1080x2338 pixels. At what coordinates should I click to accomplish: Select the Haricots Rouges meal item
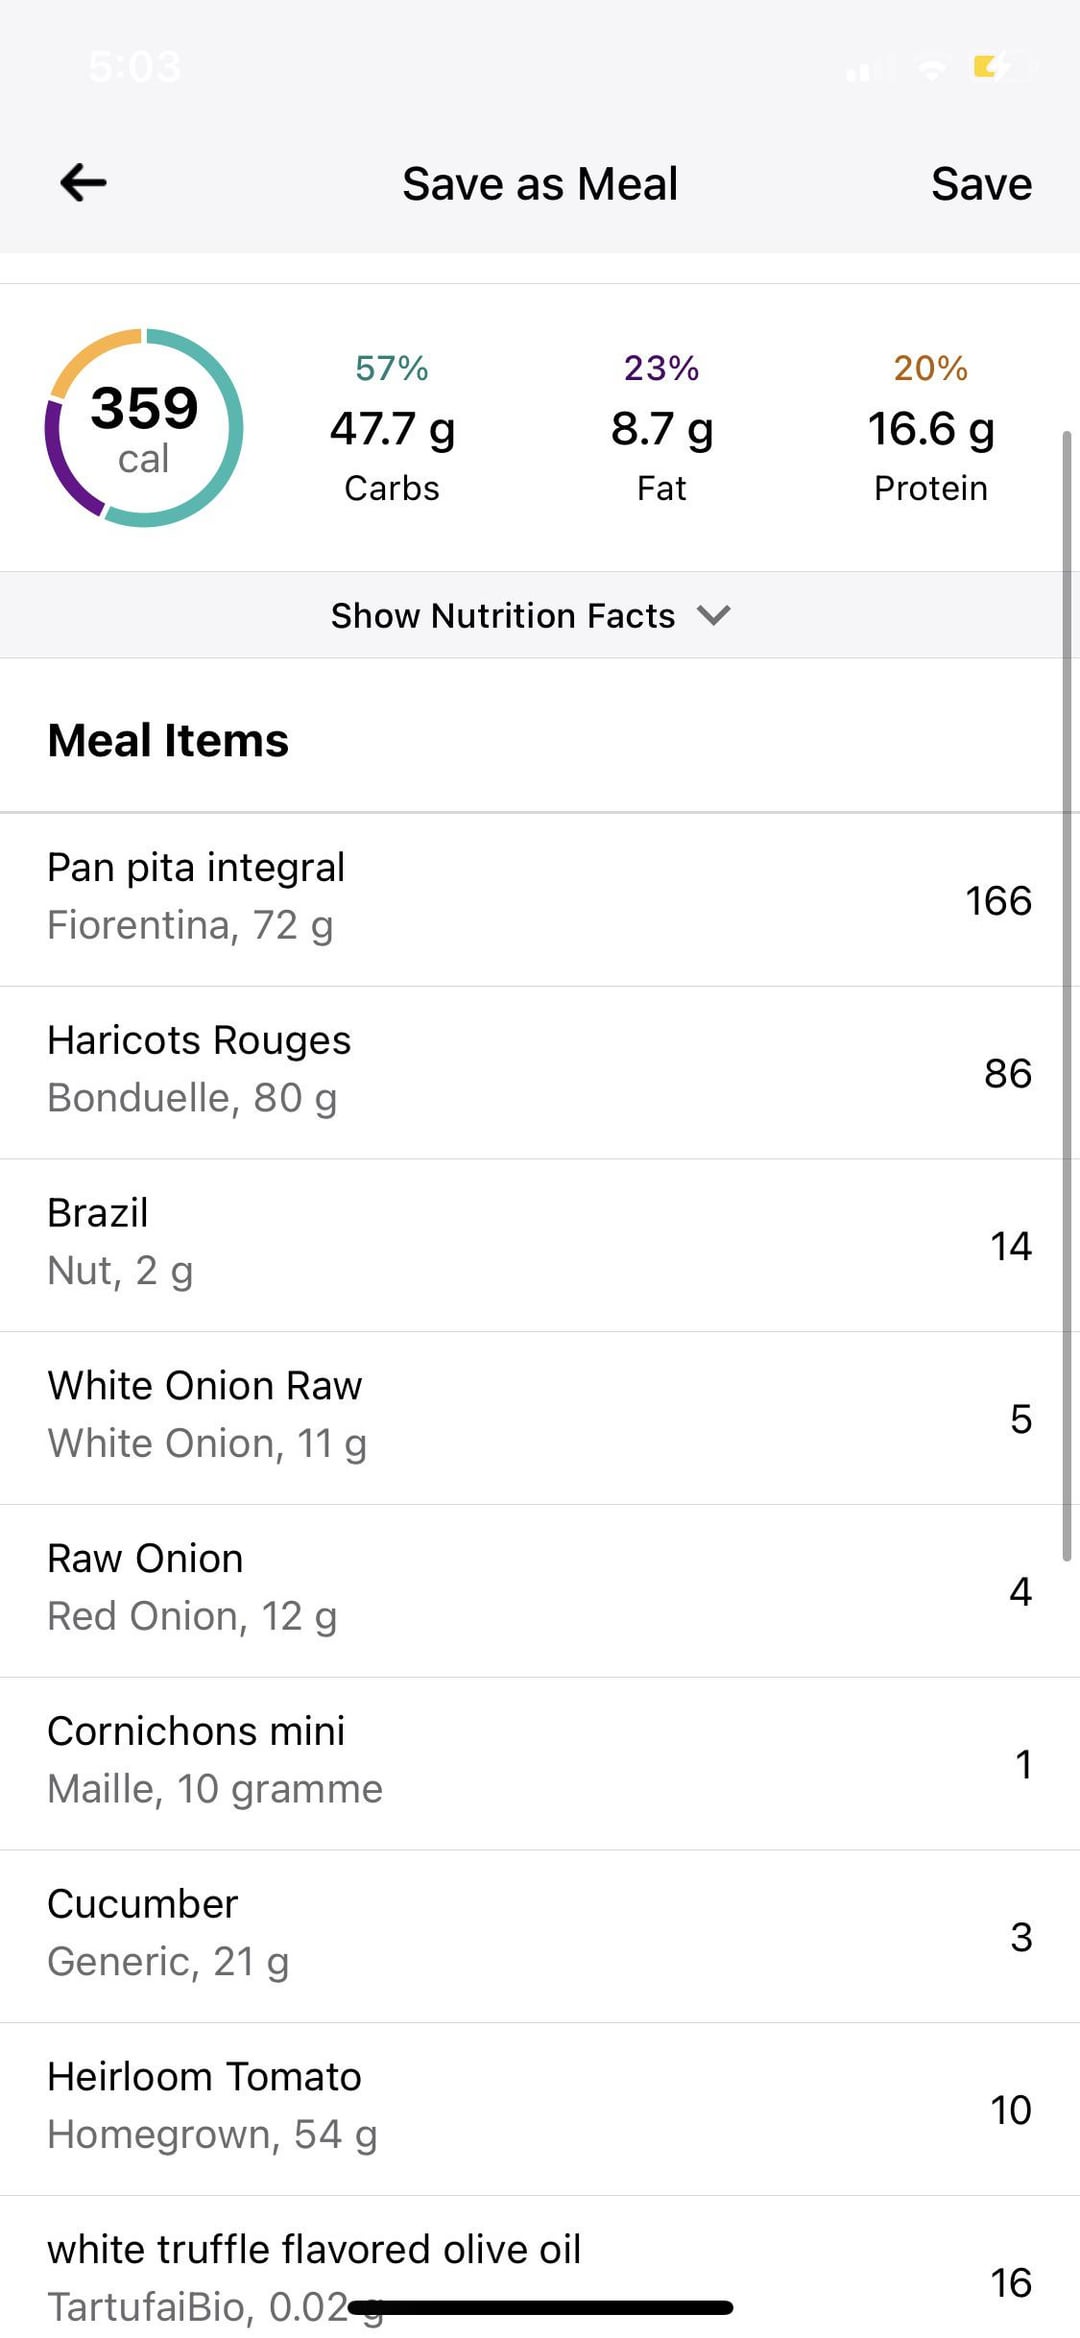[540, 1072]
